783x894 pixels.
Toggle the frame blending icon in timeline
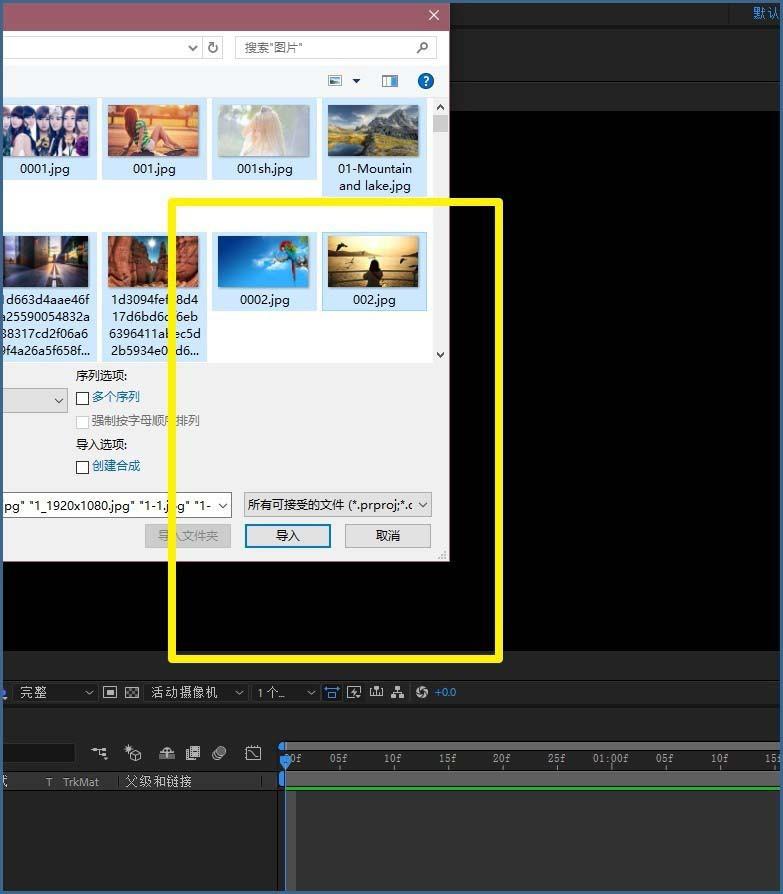[193, 753]
